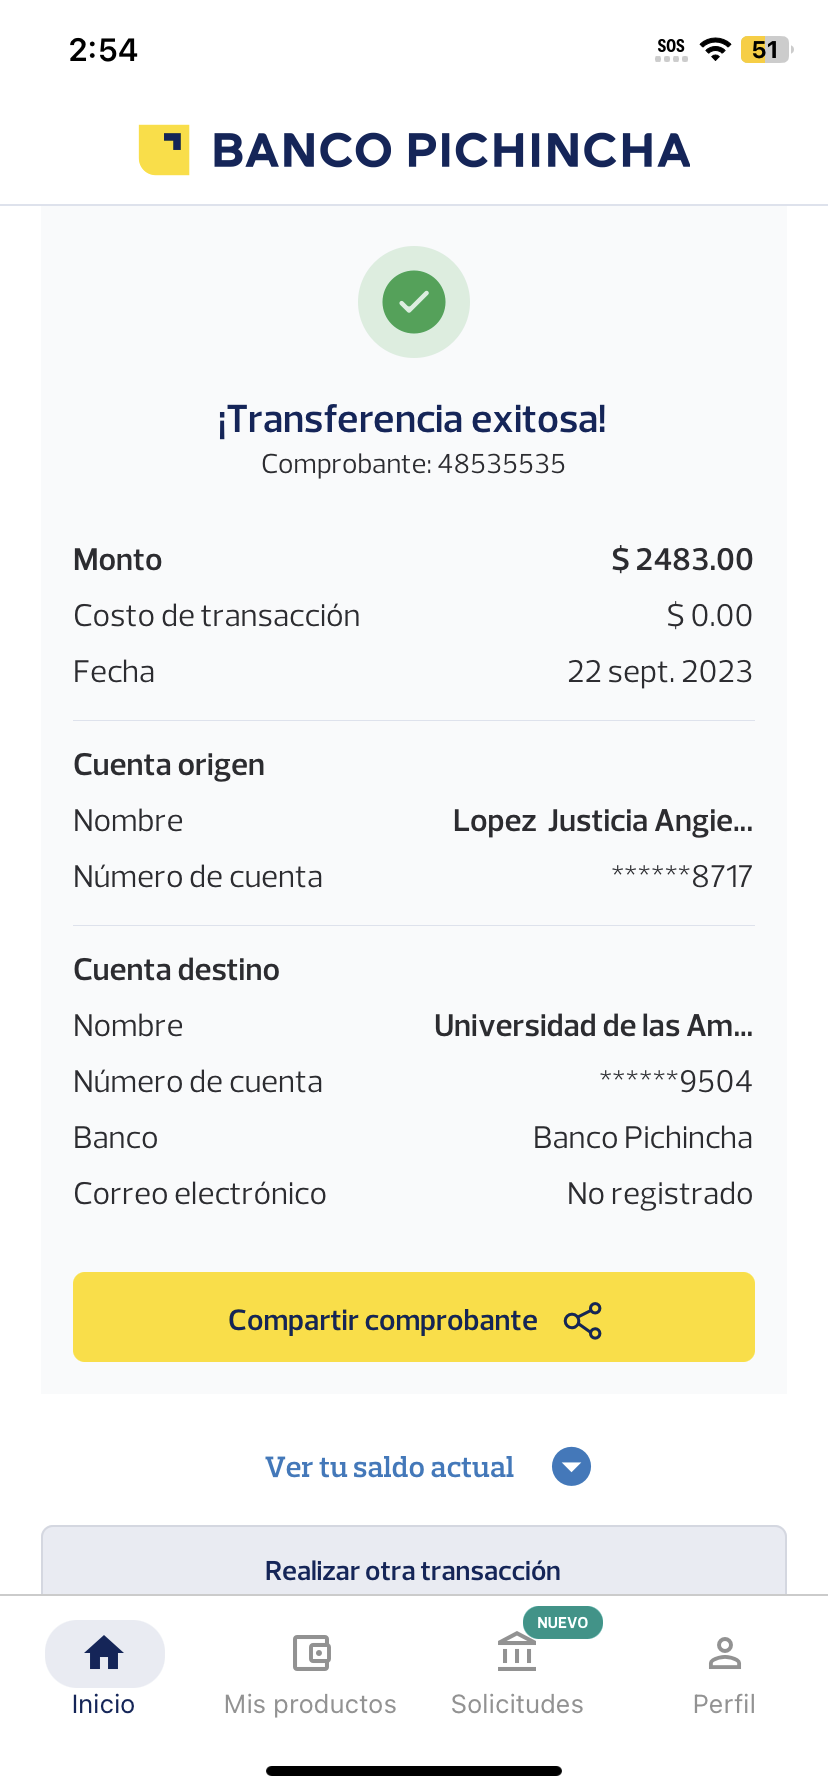This screenshot has width=828, height=1792.
Task: Tap the Inicio home icon
Action: [104, 1653]
